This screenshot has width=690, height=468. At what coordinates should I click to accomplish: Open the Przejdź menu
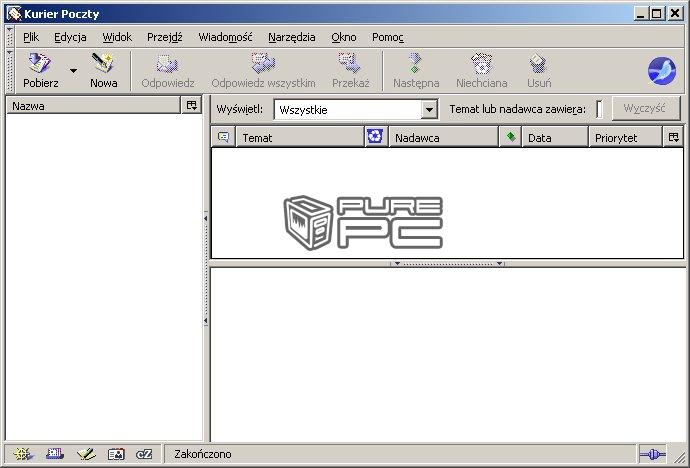pos(165,37)
